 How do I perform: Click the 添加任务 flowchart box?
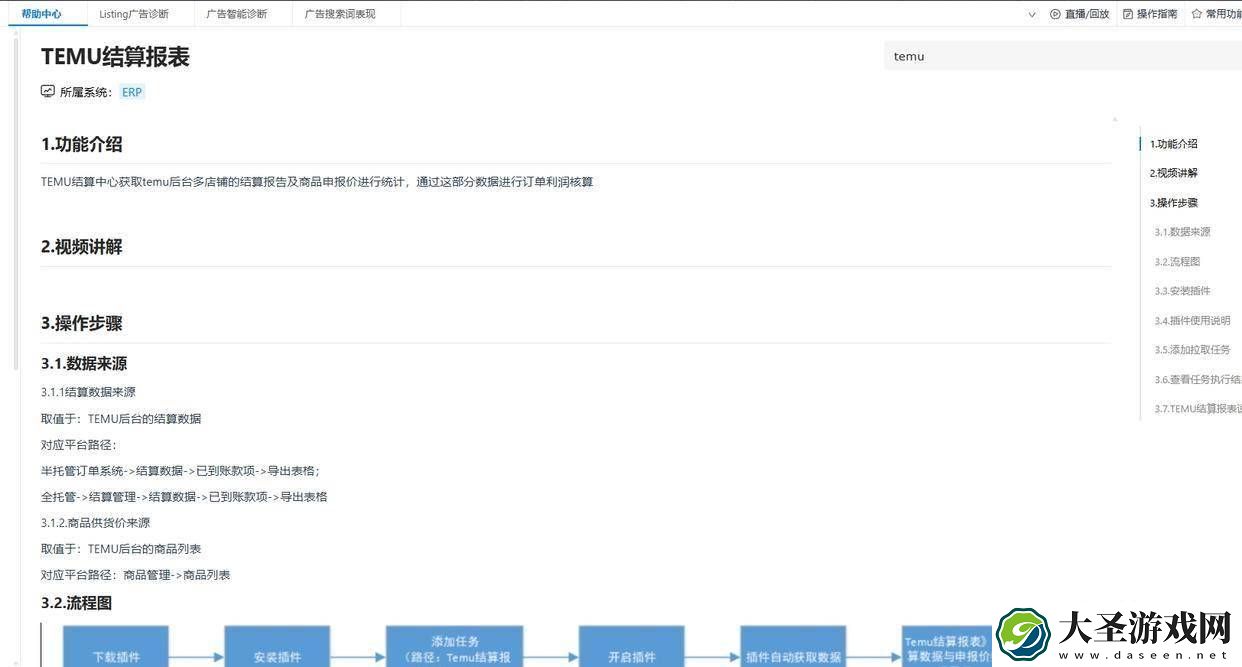[455, 646]
